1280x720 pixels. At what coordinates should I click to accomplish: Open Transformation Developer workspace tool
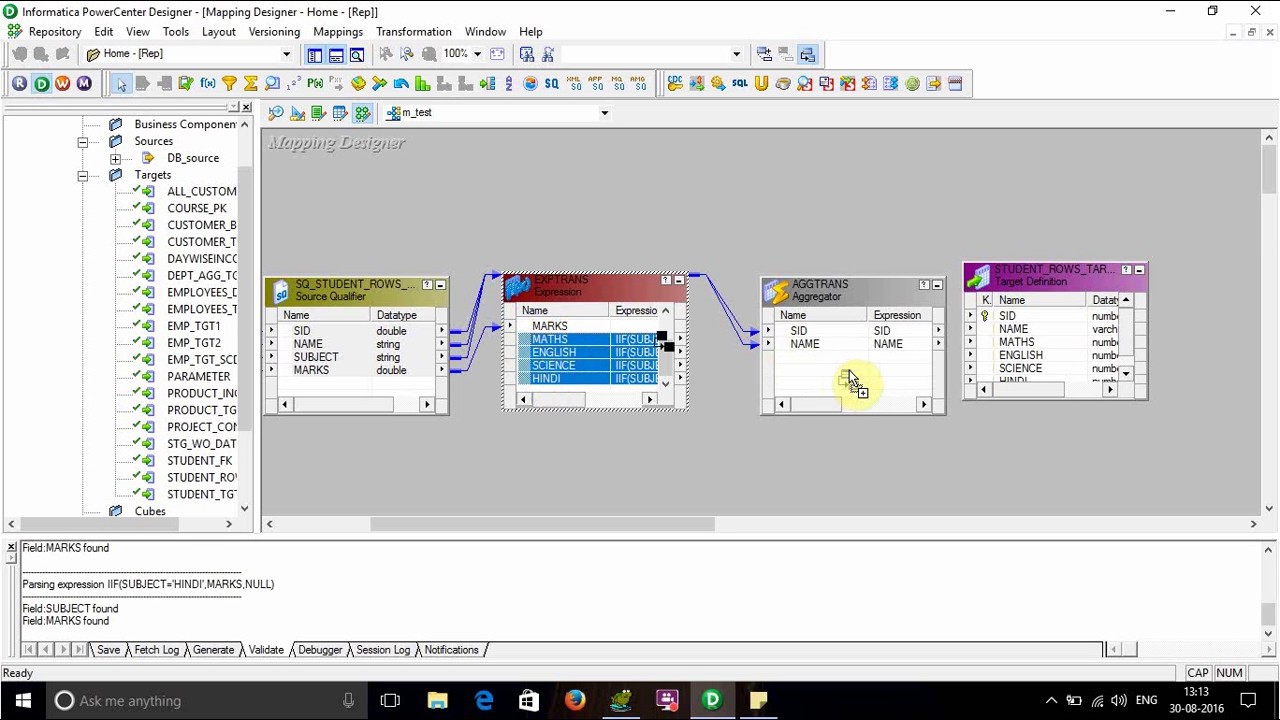click(x=319, y=113)
